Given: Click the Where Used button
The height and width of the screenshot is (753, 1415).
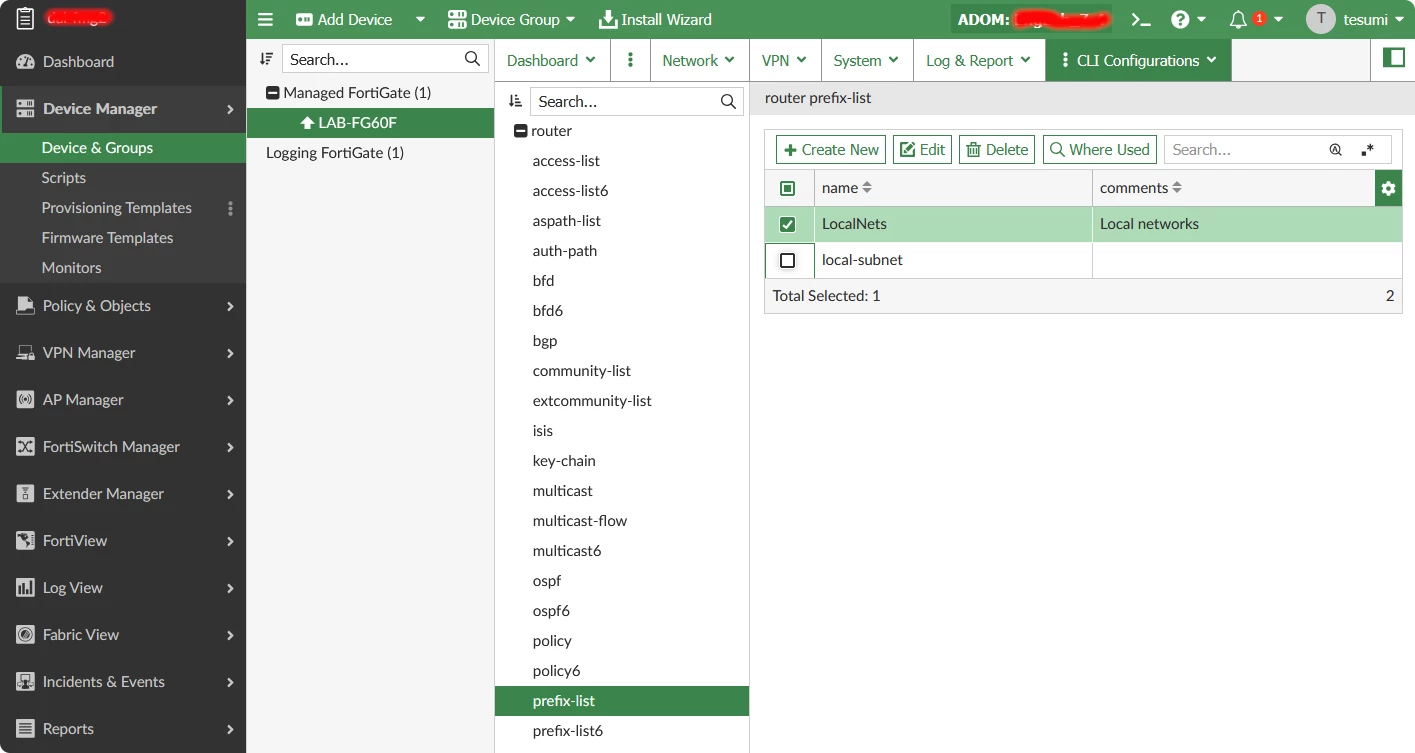Looking at the screenshot, I should 1100,150.
